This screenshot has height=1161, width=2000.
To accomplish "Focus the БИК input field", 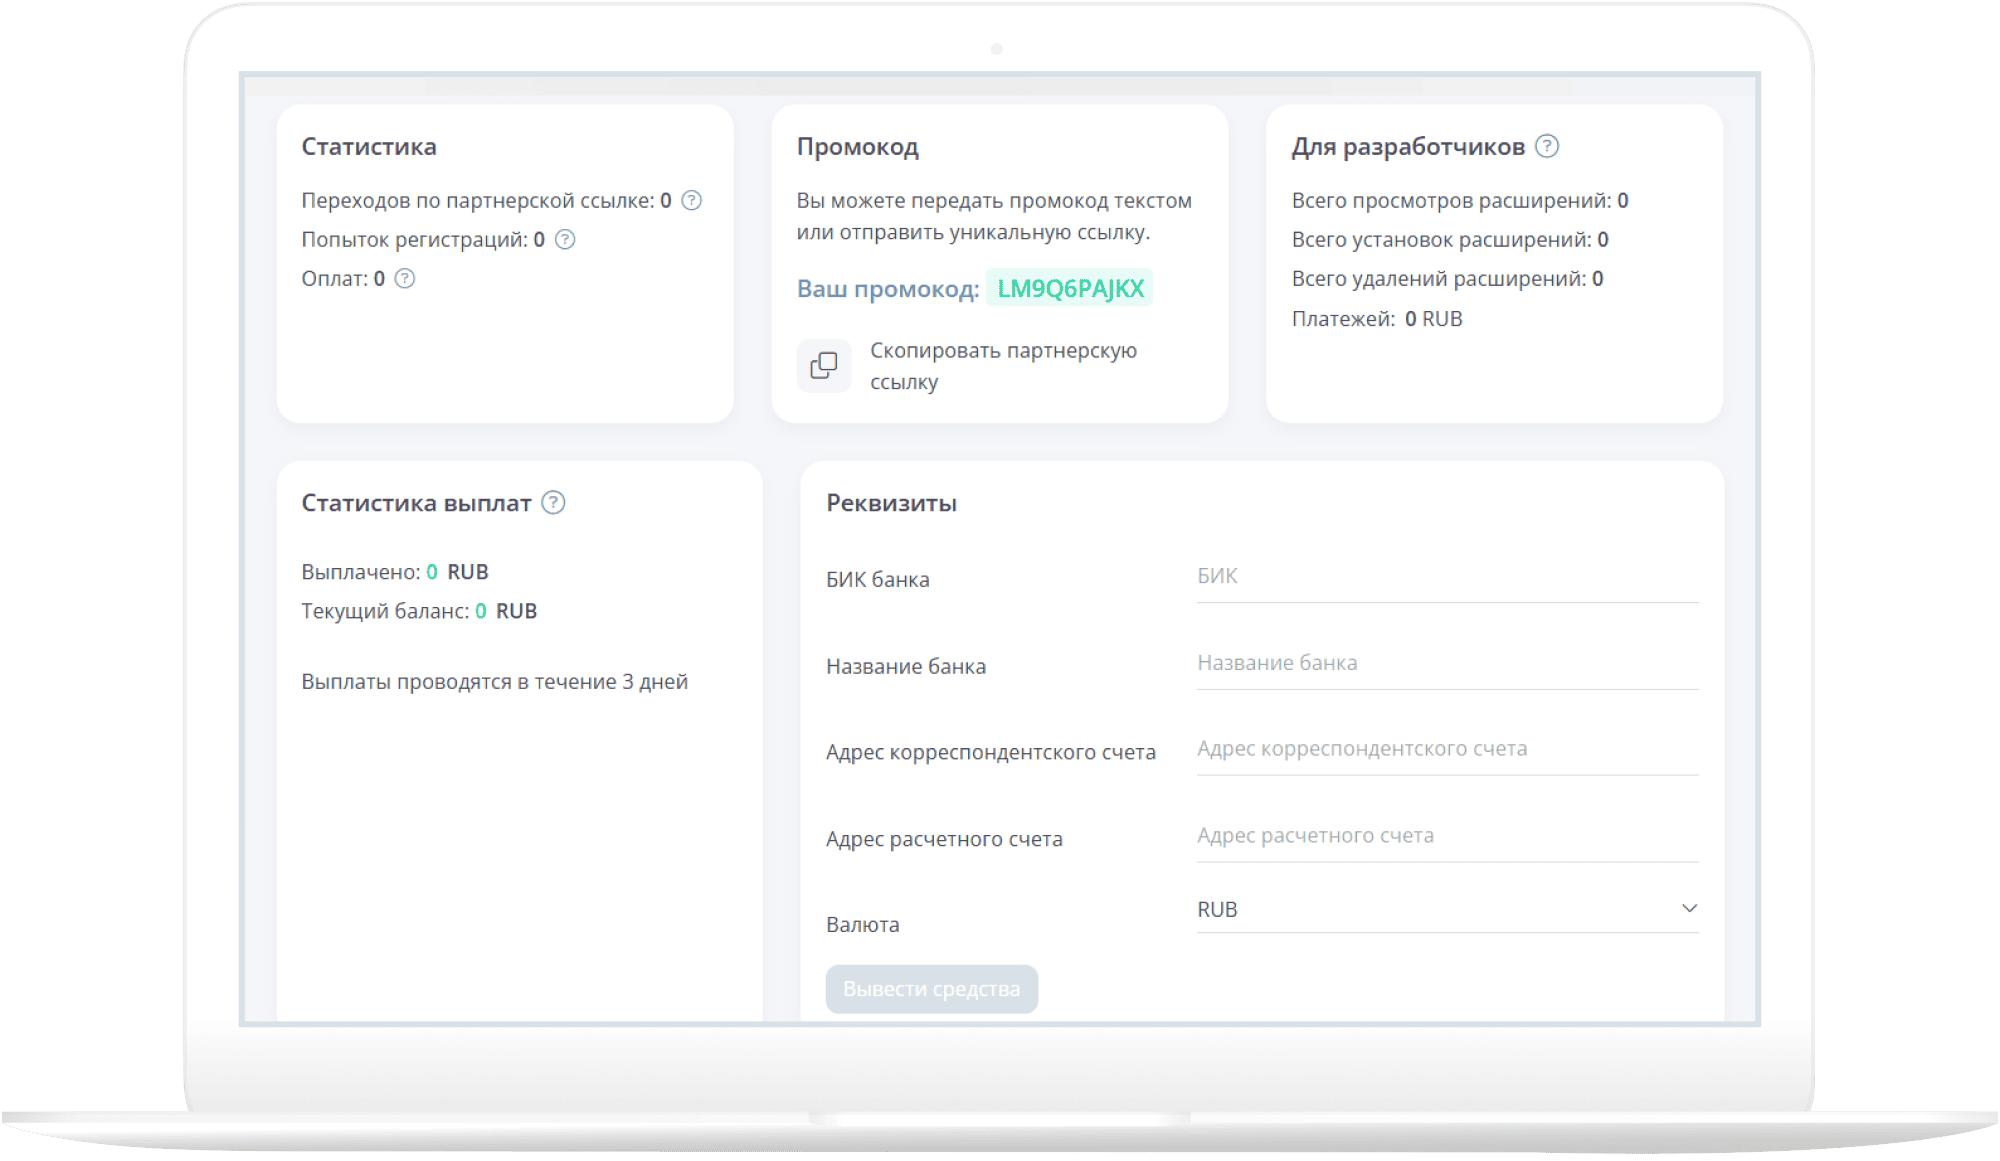I will (1446, 576).
